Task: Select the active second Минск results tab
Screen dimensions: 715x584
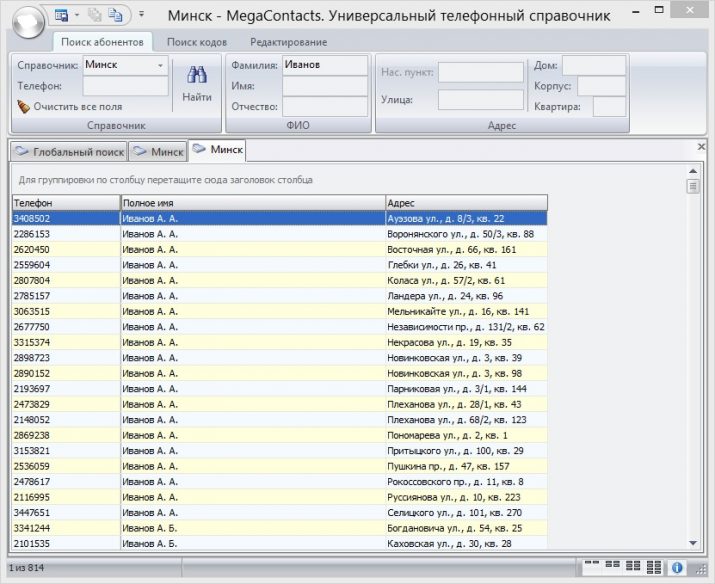Action: pos(217,150)
